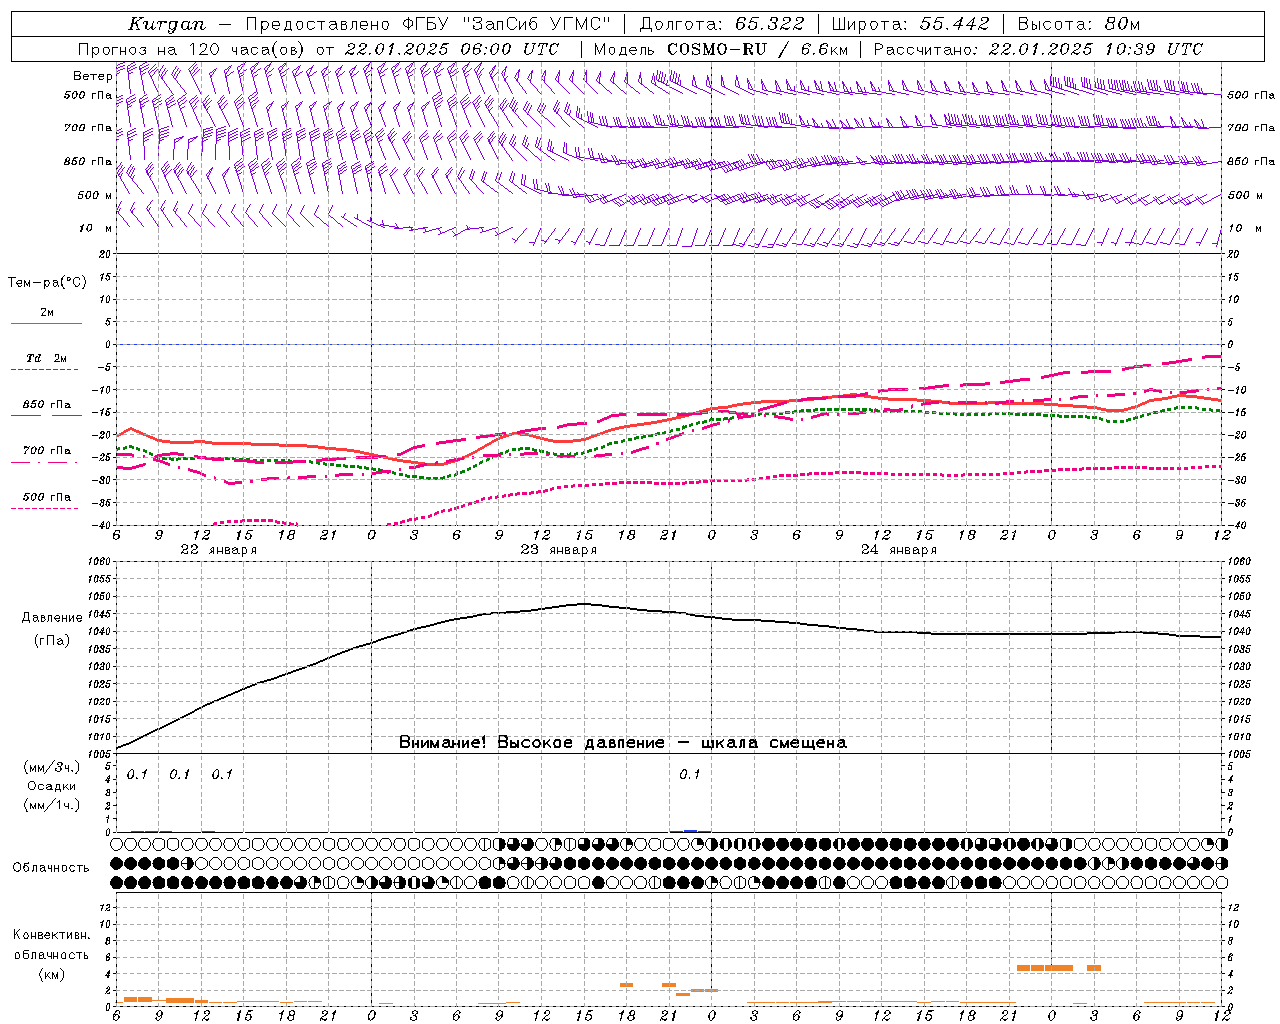Click the "22 января" date label
The image size is (1280, 1024).
[x=219, y=550]
